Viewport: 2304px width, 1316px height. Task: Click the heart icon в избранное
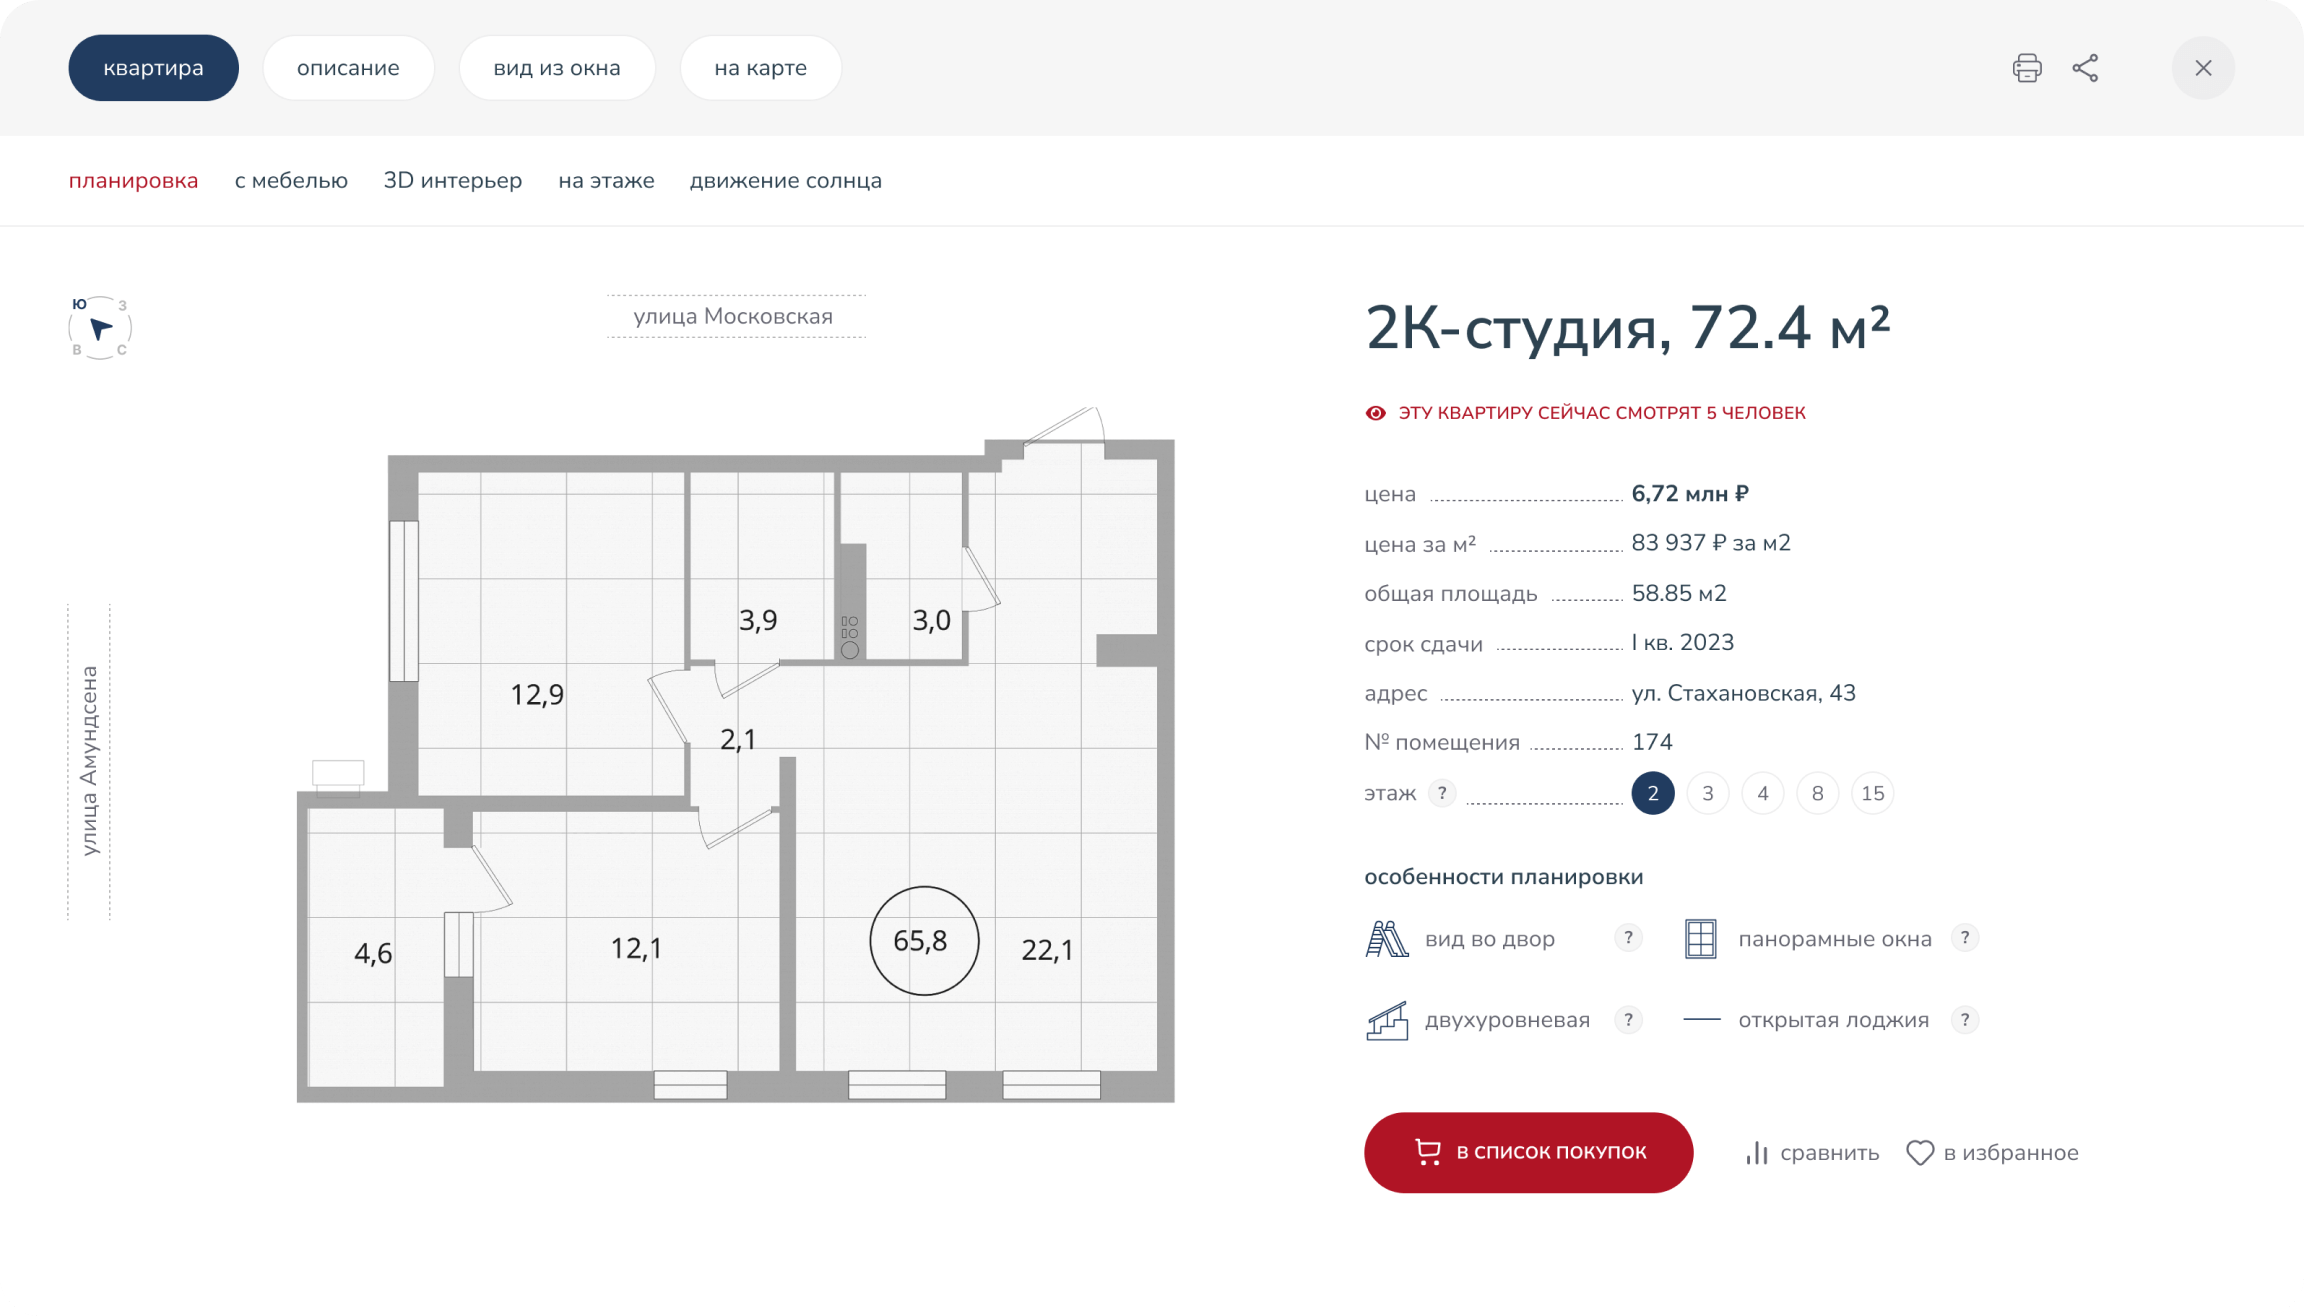[1920, 1153]
